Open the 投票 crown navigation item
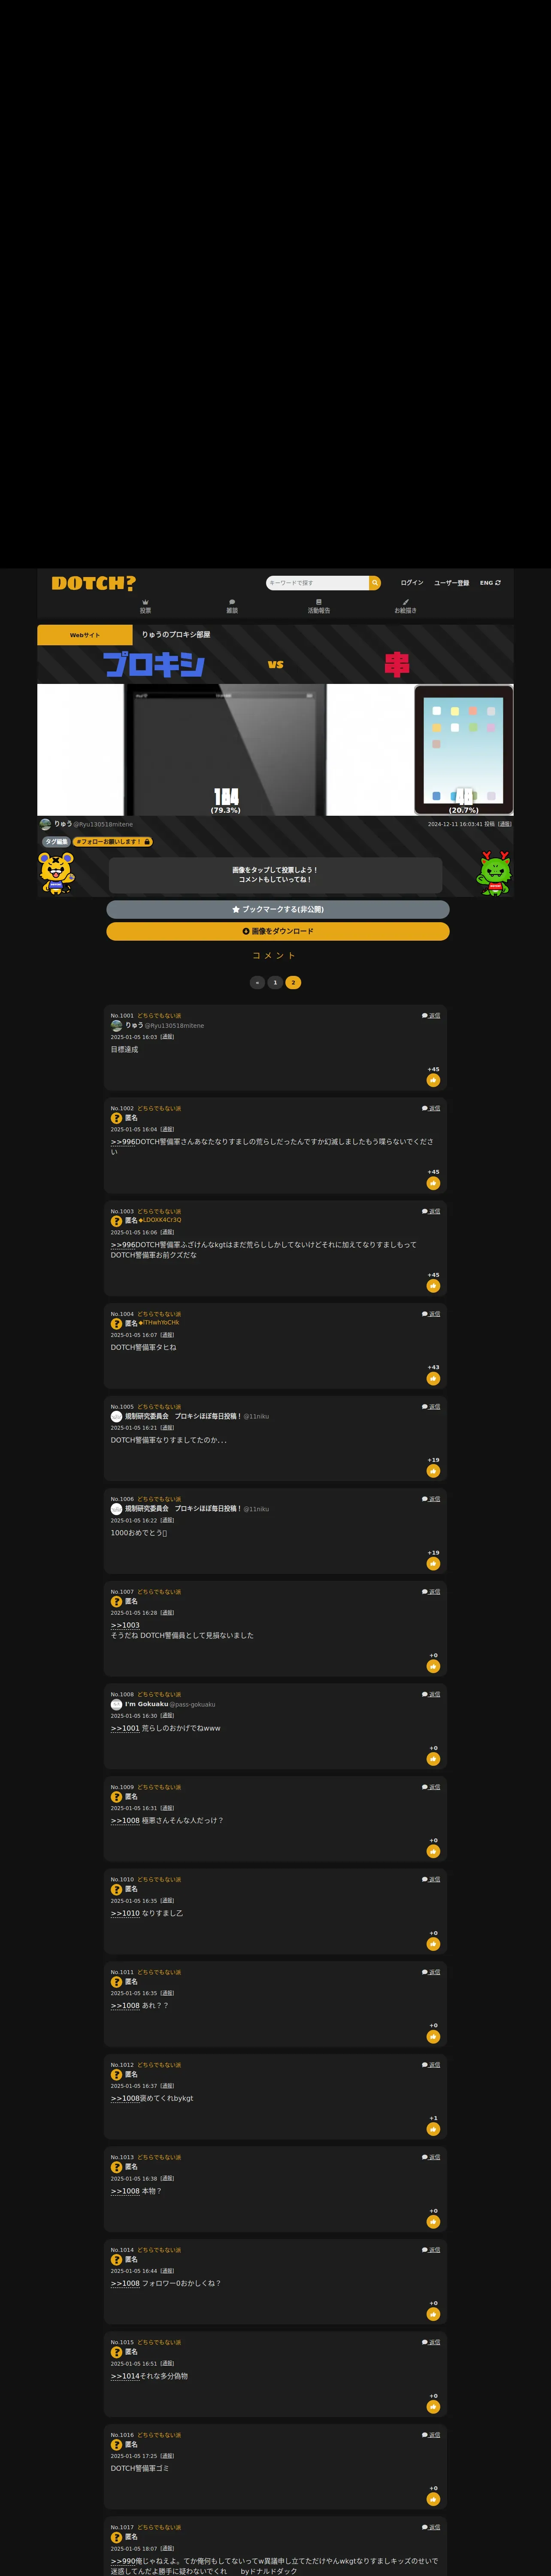551x2576 pixels. (145, 606)
